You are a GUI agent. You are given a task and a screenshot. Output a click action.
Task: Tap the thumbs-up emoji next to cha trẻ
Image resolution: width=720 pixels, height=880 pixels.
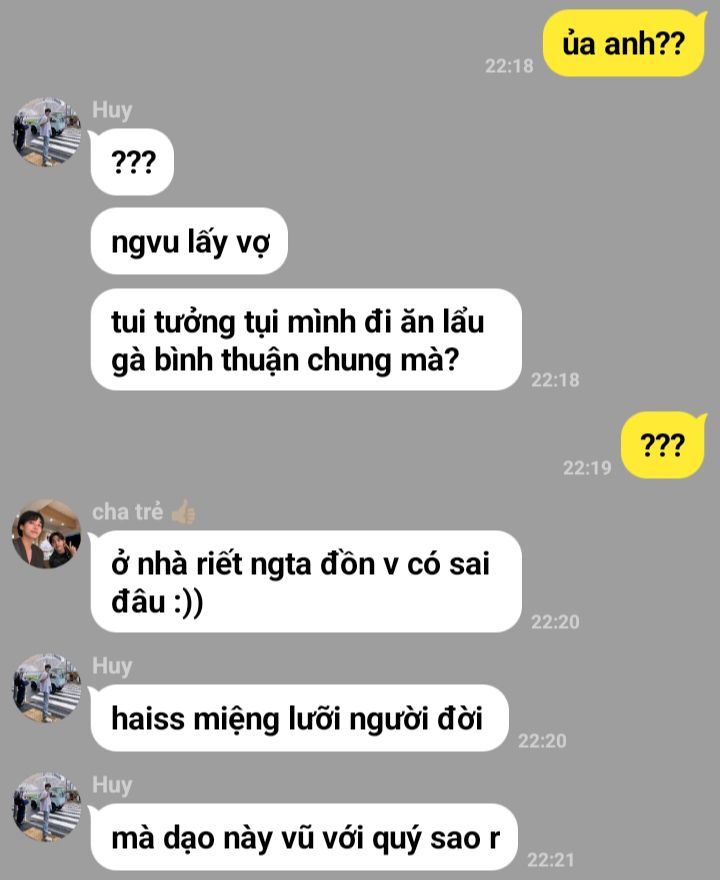click(x=184, y=512)
